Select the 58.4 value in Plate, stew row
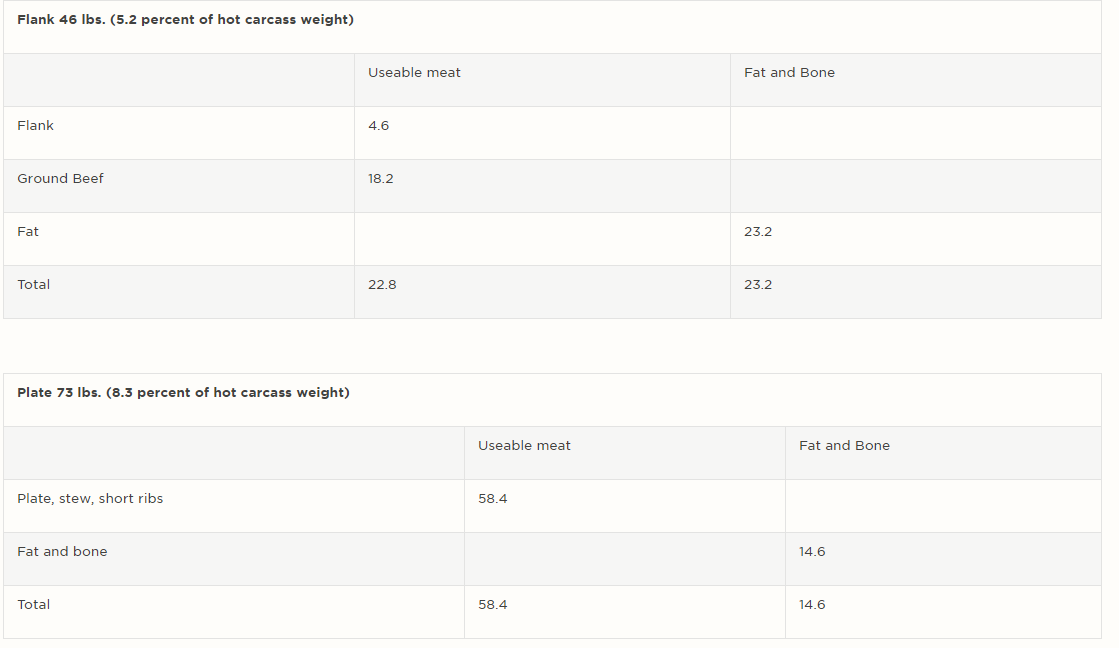The height and width of the screenshot is (648, 1119). click(x=492, y=499)
